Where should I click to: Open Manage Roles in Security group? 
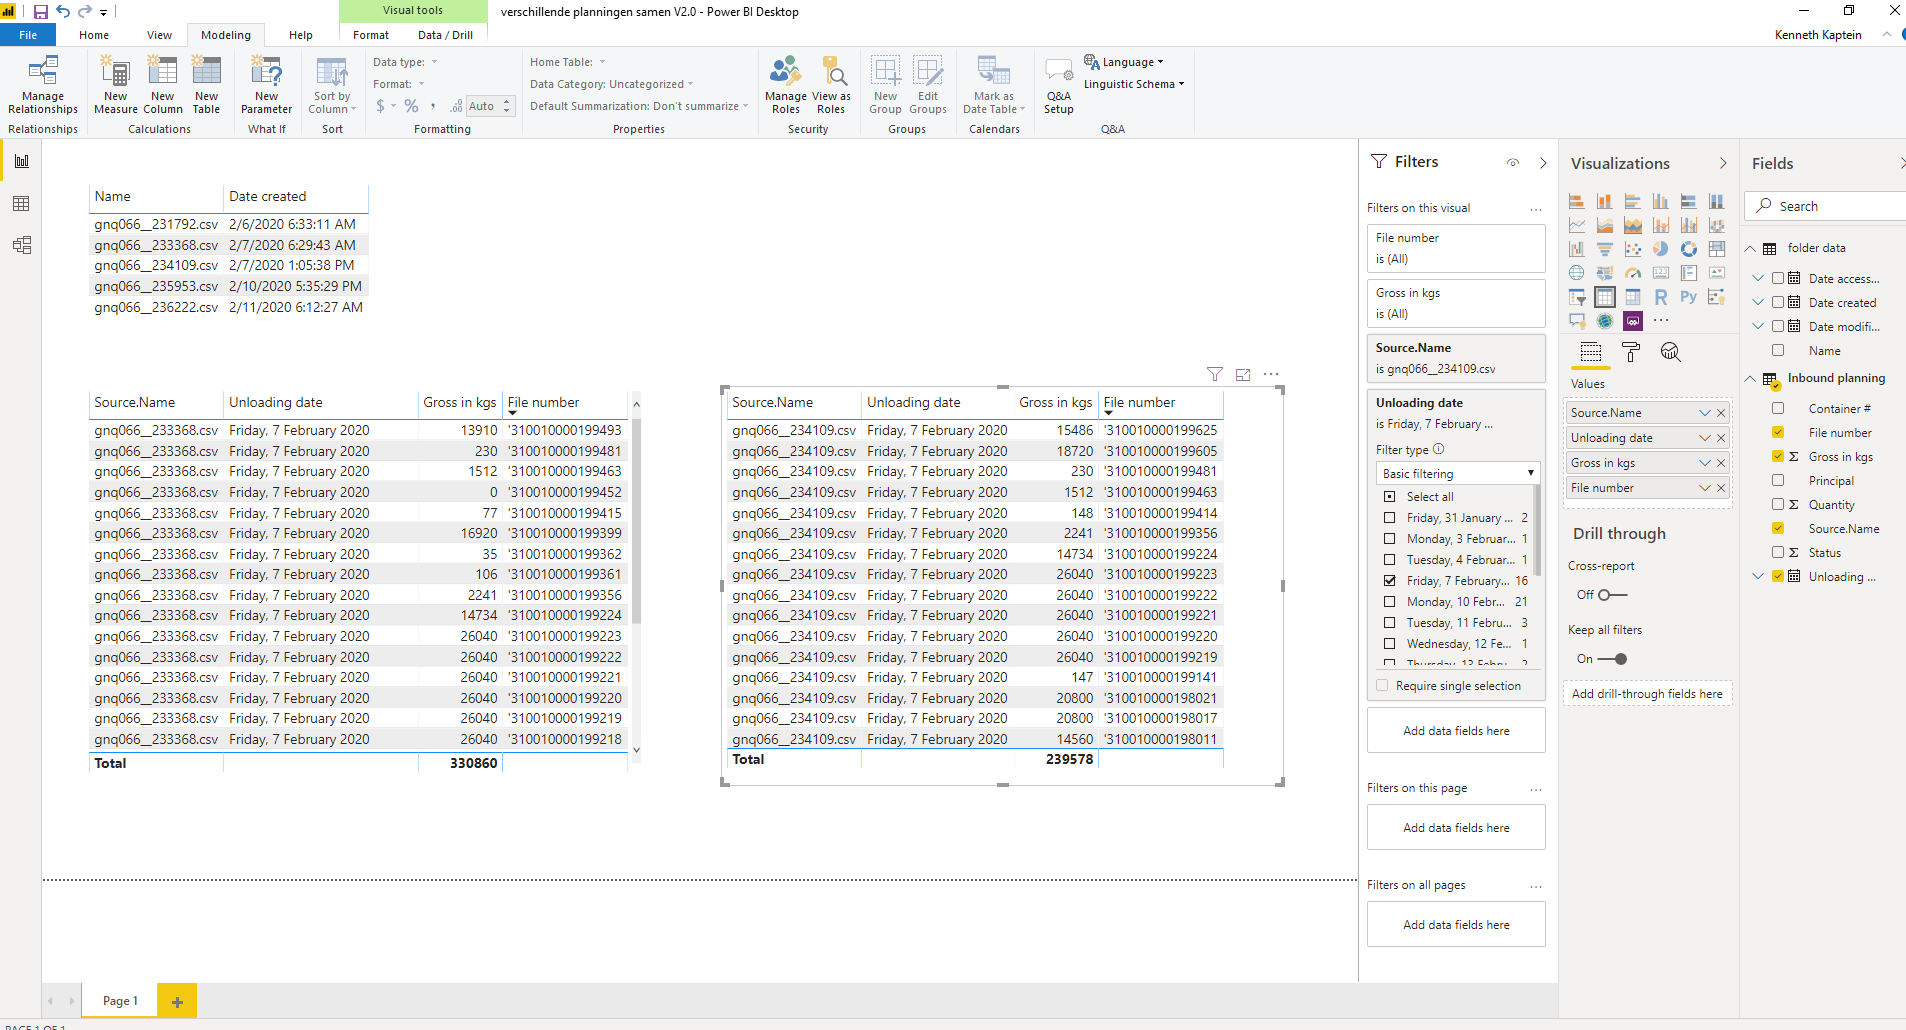point(786,85)
